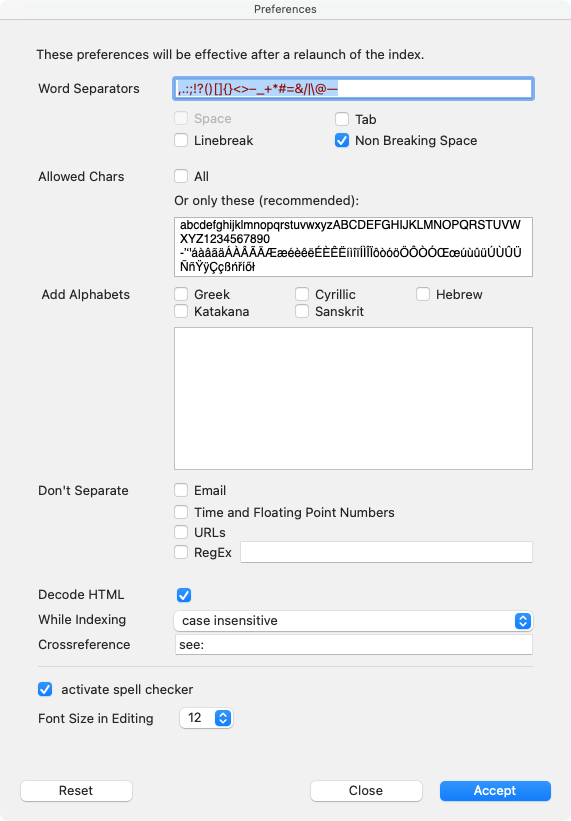Add the Greek alphabet
The width and height of the screenshot is (571, 821).
point(181,294)
